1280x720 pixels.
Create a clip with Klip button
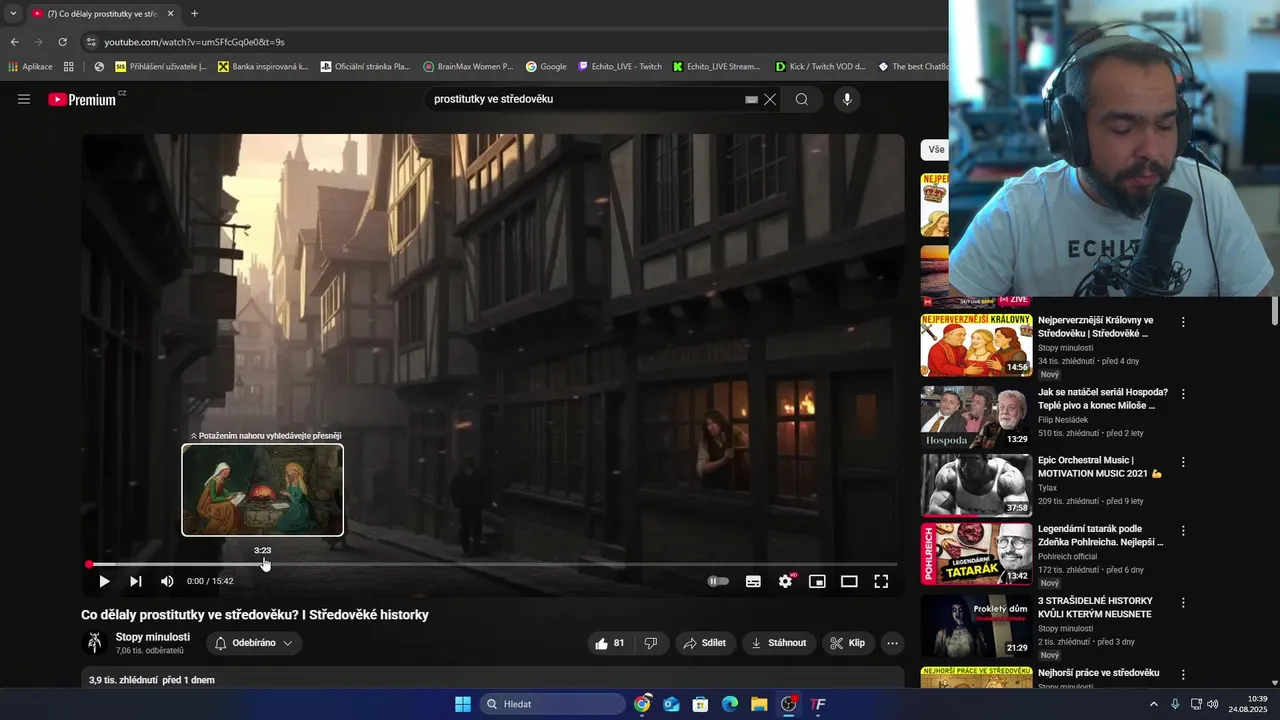click(x=848, y=643)
